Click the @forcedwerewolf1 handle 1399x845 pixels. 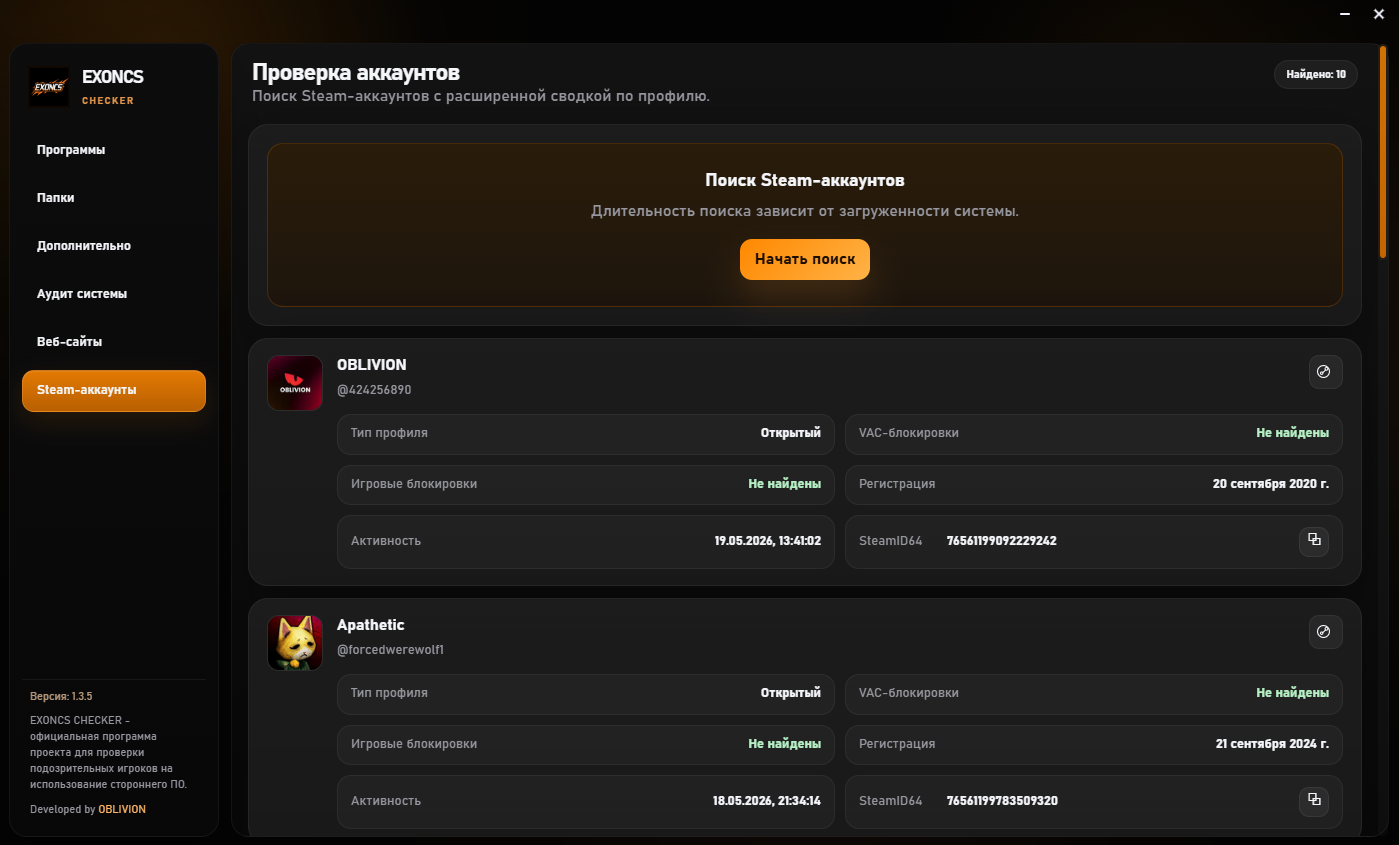390,650
